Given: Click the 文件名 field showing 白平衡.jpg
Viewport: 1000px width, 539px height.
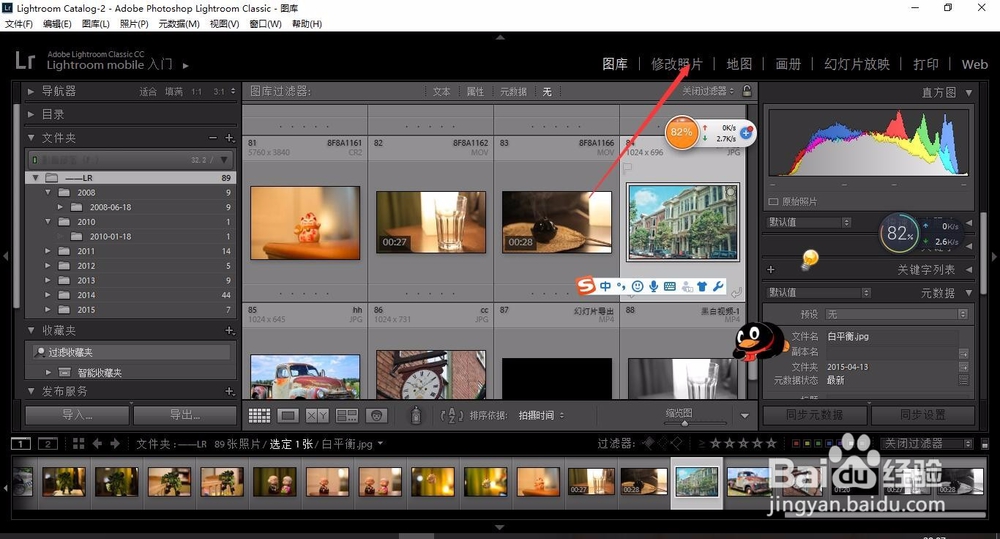Looking at the screenshot, I should pos(892,336).
